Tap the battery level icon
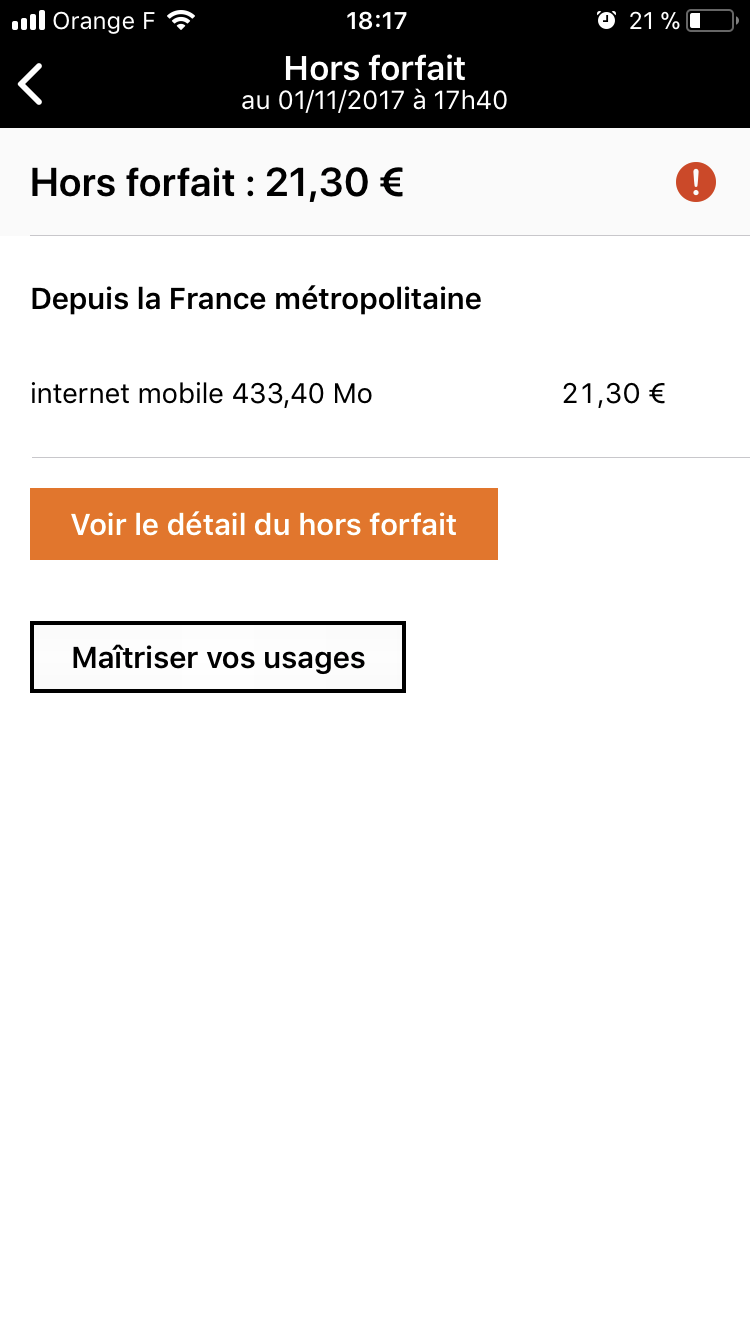 711,21
